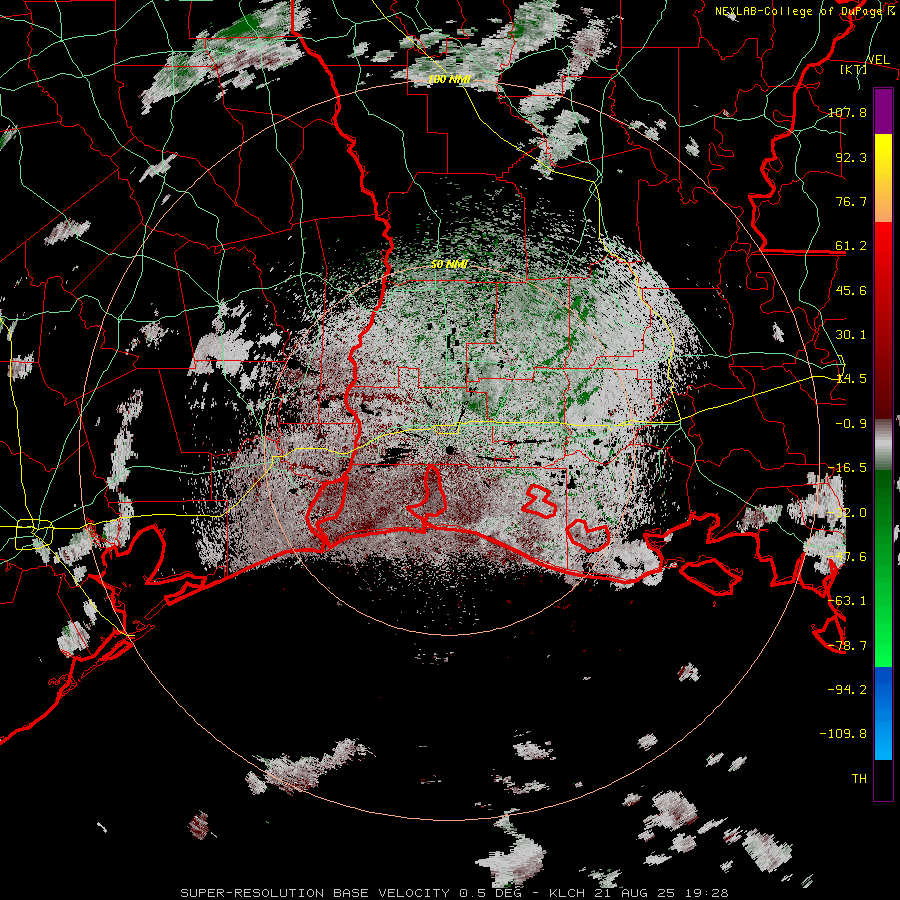
Task: Select the 92.3 scale value
Action: [x=851, y=157]
